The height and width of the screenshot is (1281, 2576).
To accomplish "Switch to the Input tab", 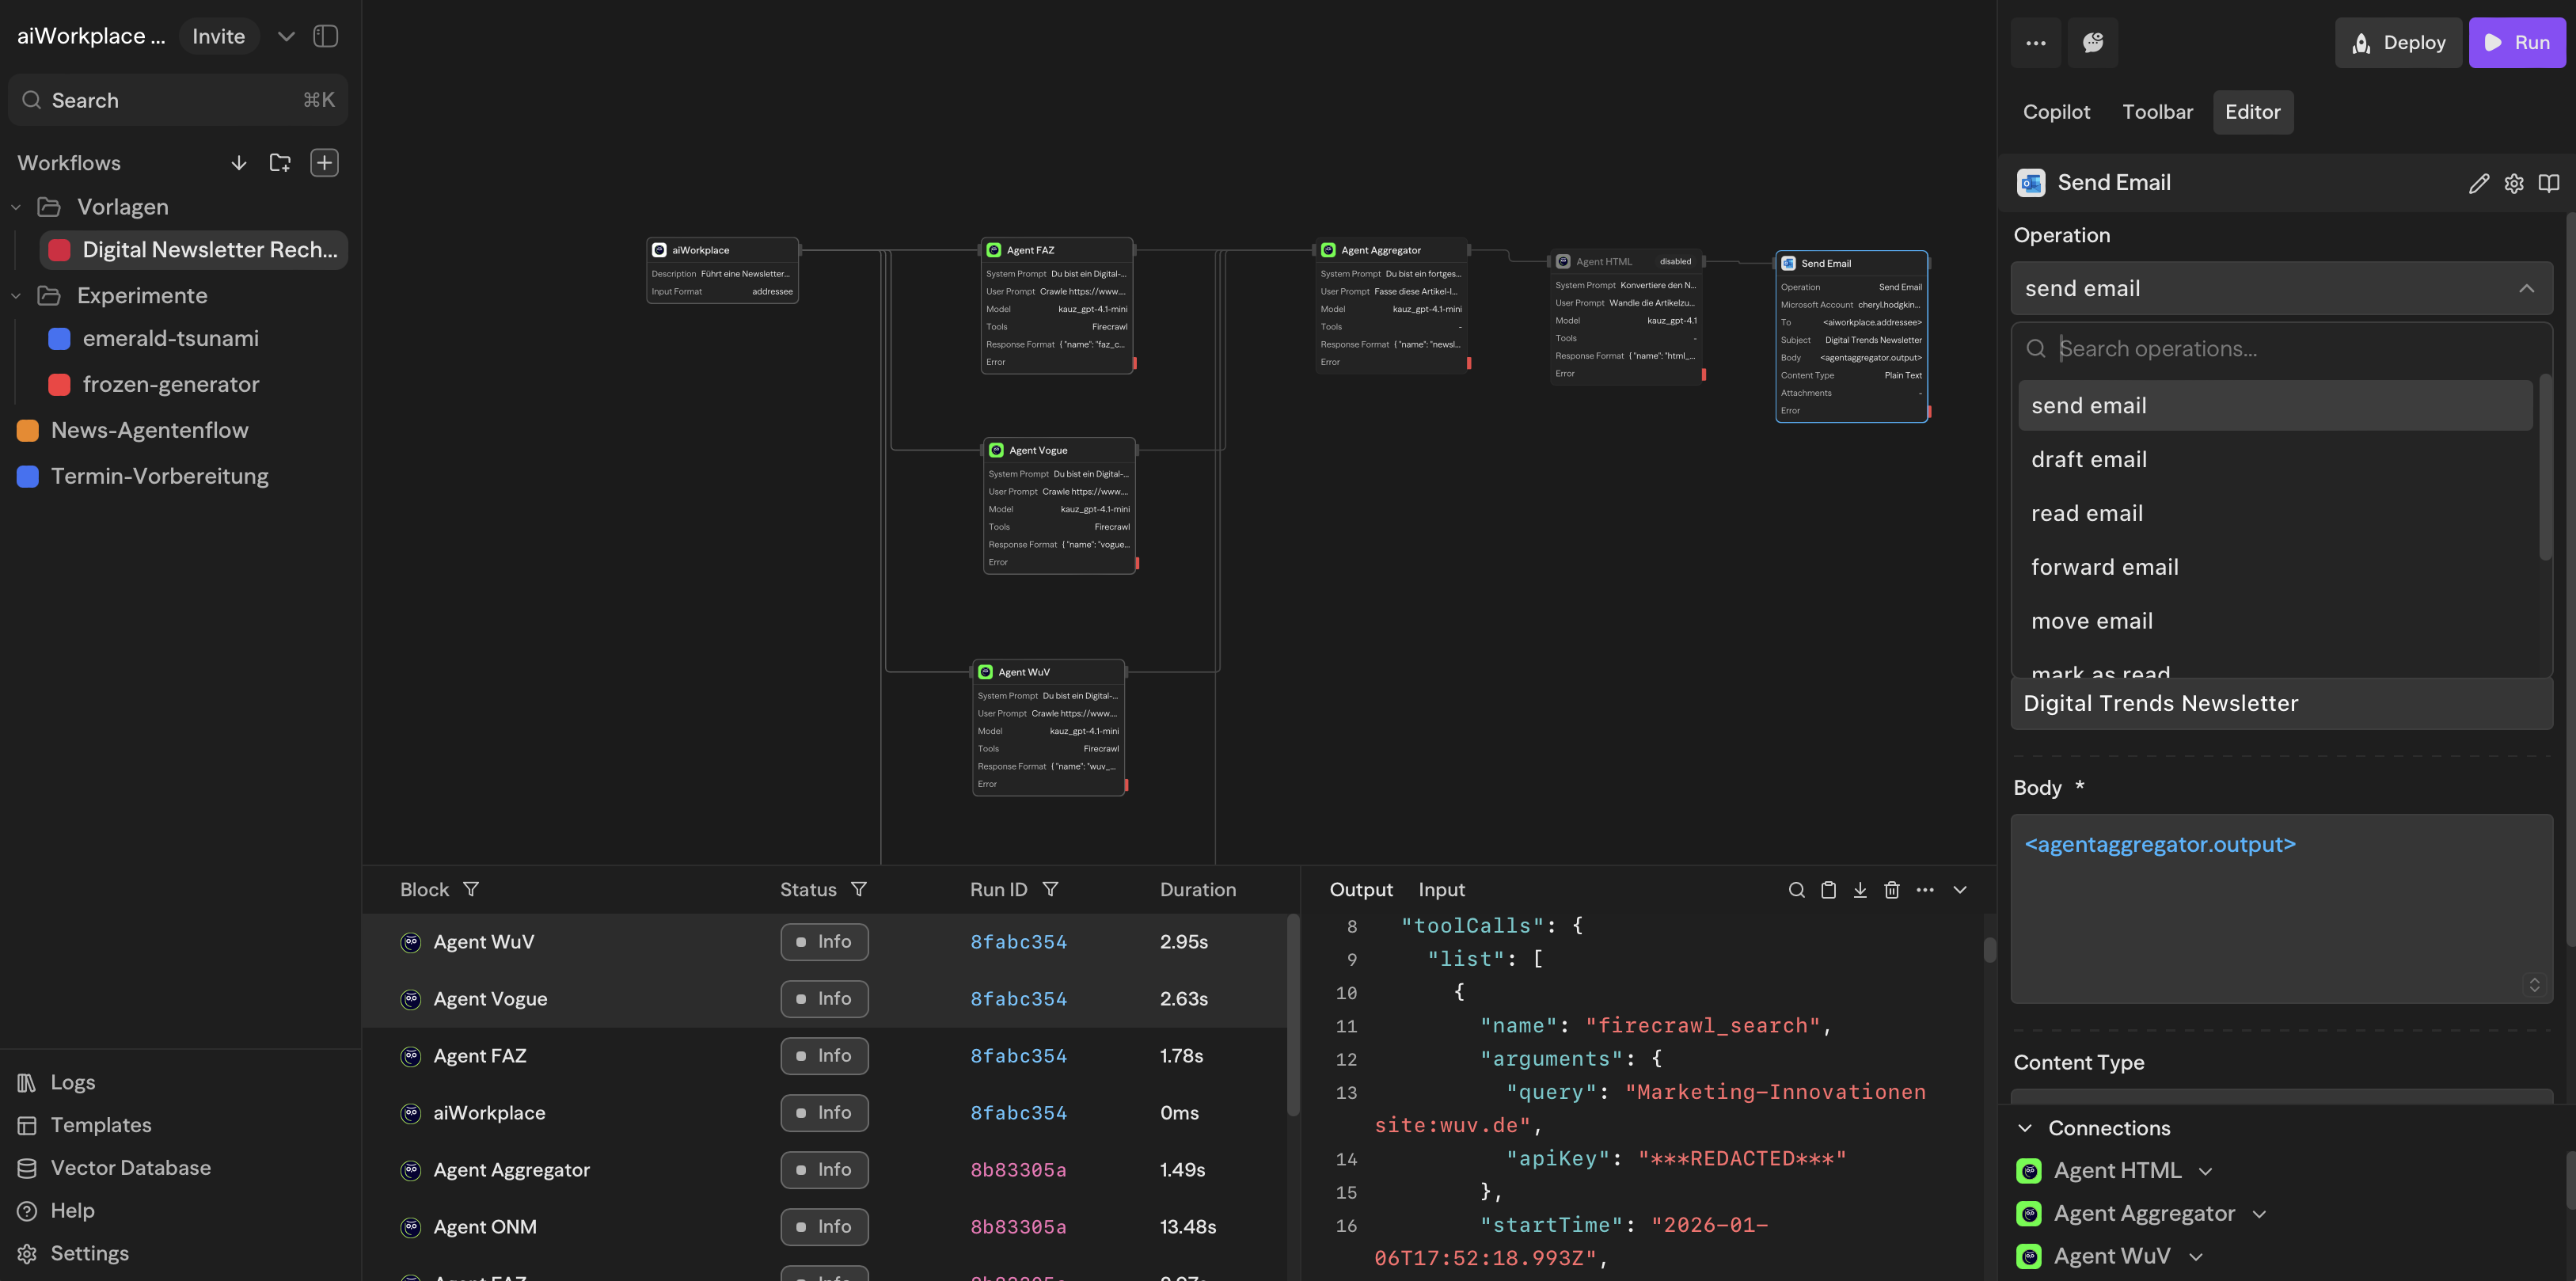I will [1441, 889].
